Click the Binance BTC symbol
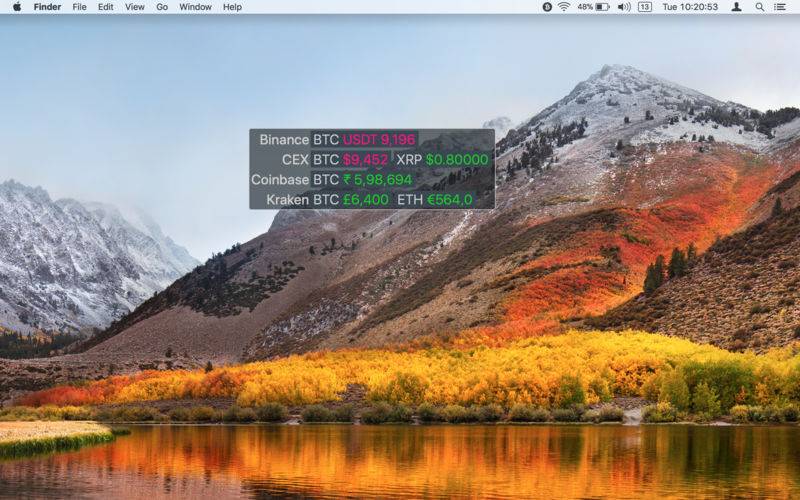 pos(326,140)
